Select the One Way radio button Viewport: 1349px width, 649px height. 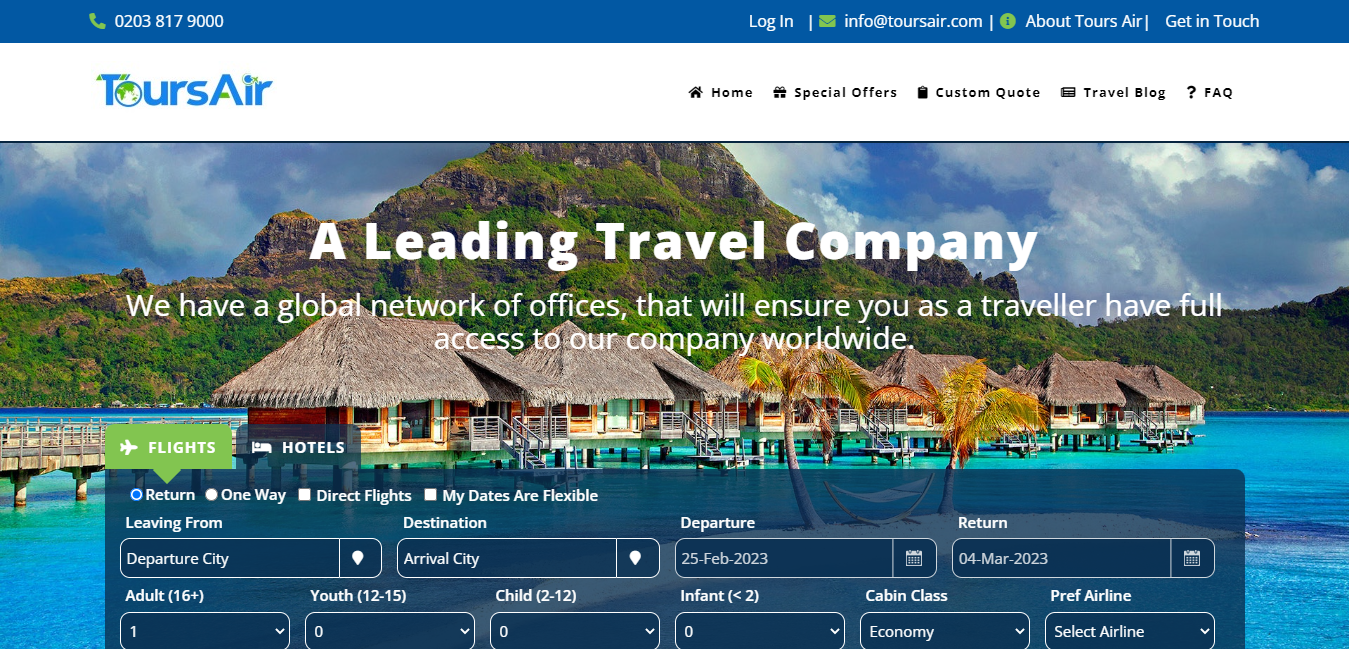point(211,495)
